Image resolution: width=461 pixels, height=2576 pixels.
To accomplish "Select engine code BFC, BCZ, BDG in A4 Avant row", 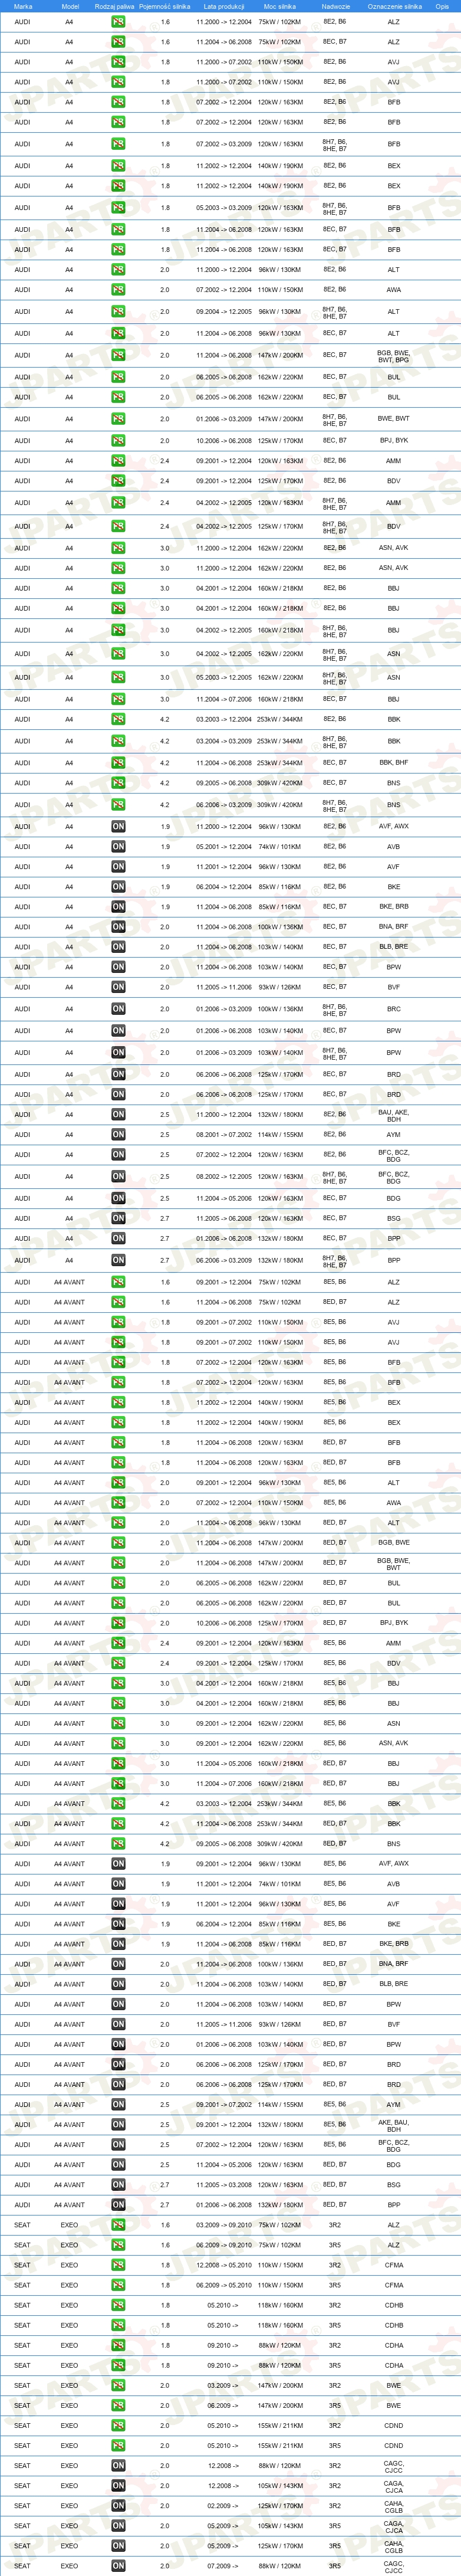I will click(x=393, y=2148).
